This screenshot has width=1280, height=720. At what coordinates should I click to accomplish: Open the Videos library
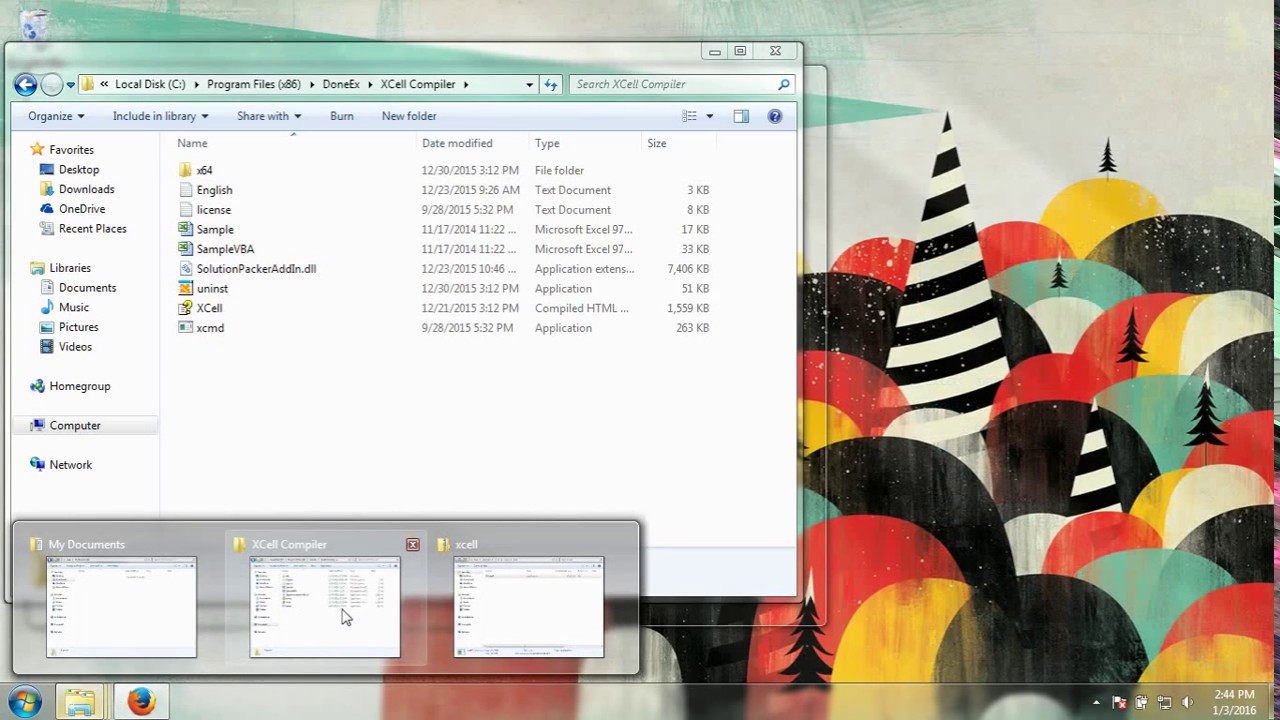pyautogui.click(x=75, y=347)
